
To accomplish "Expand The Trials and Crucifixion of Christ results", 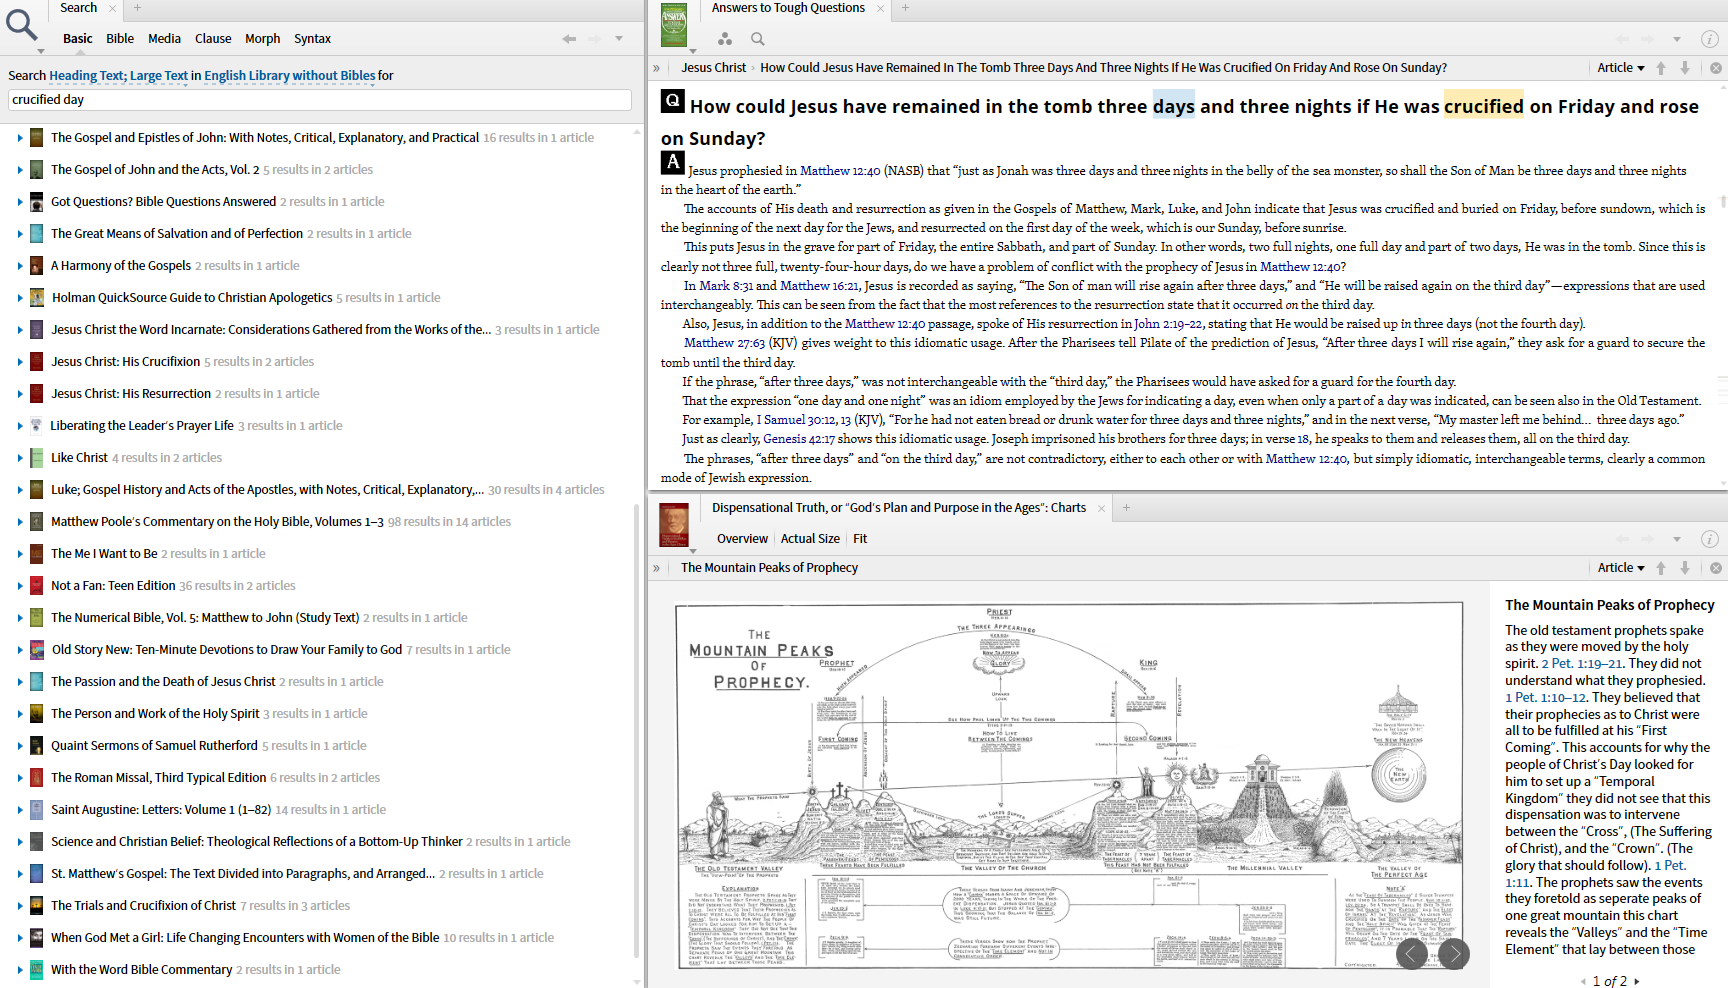I will (19, 906).
